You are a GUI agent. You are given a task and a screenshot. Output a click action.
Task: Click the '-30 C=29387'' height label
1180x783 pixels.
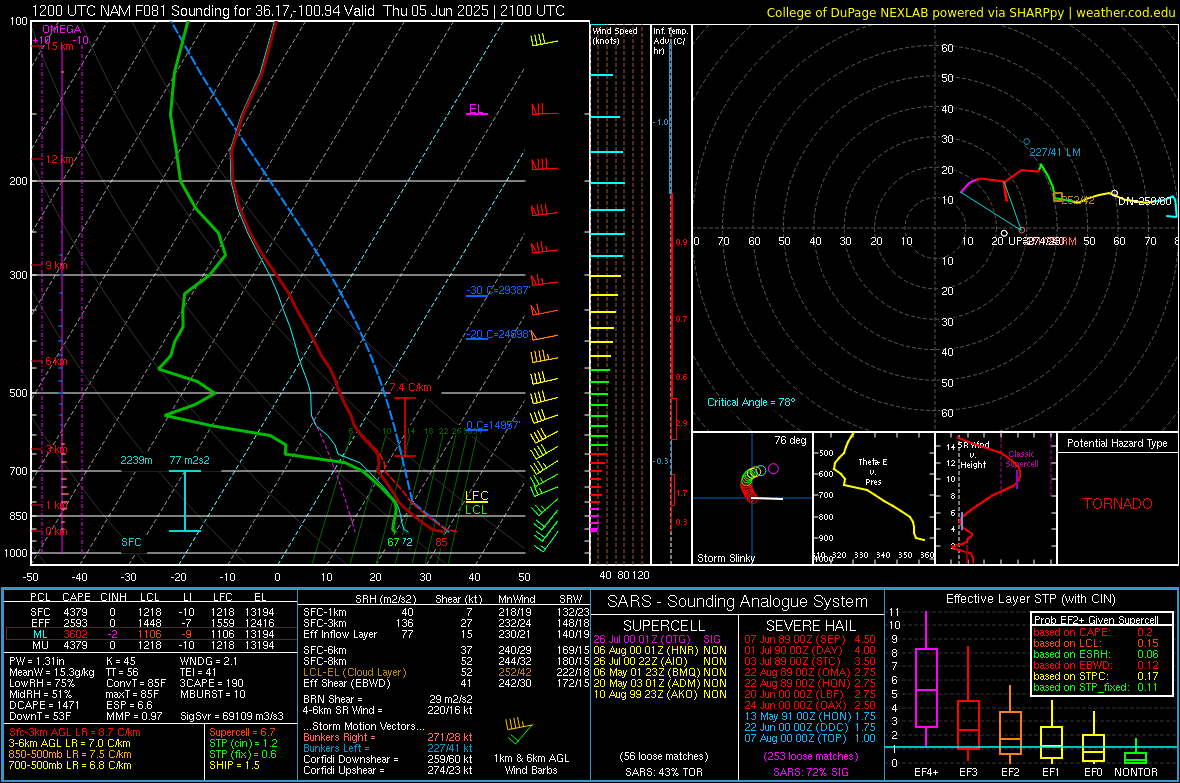tap(498, 290)
